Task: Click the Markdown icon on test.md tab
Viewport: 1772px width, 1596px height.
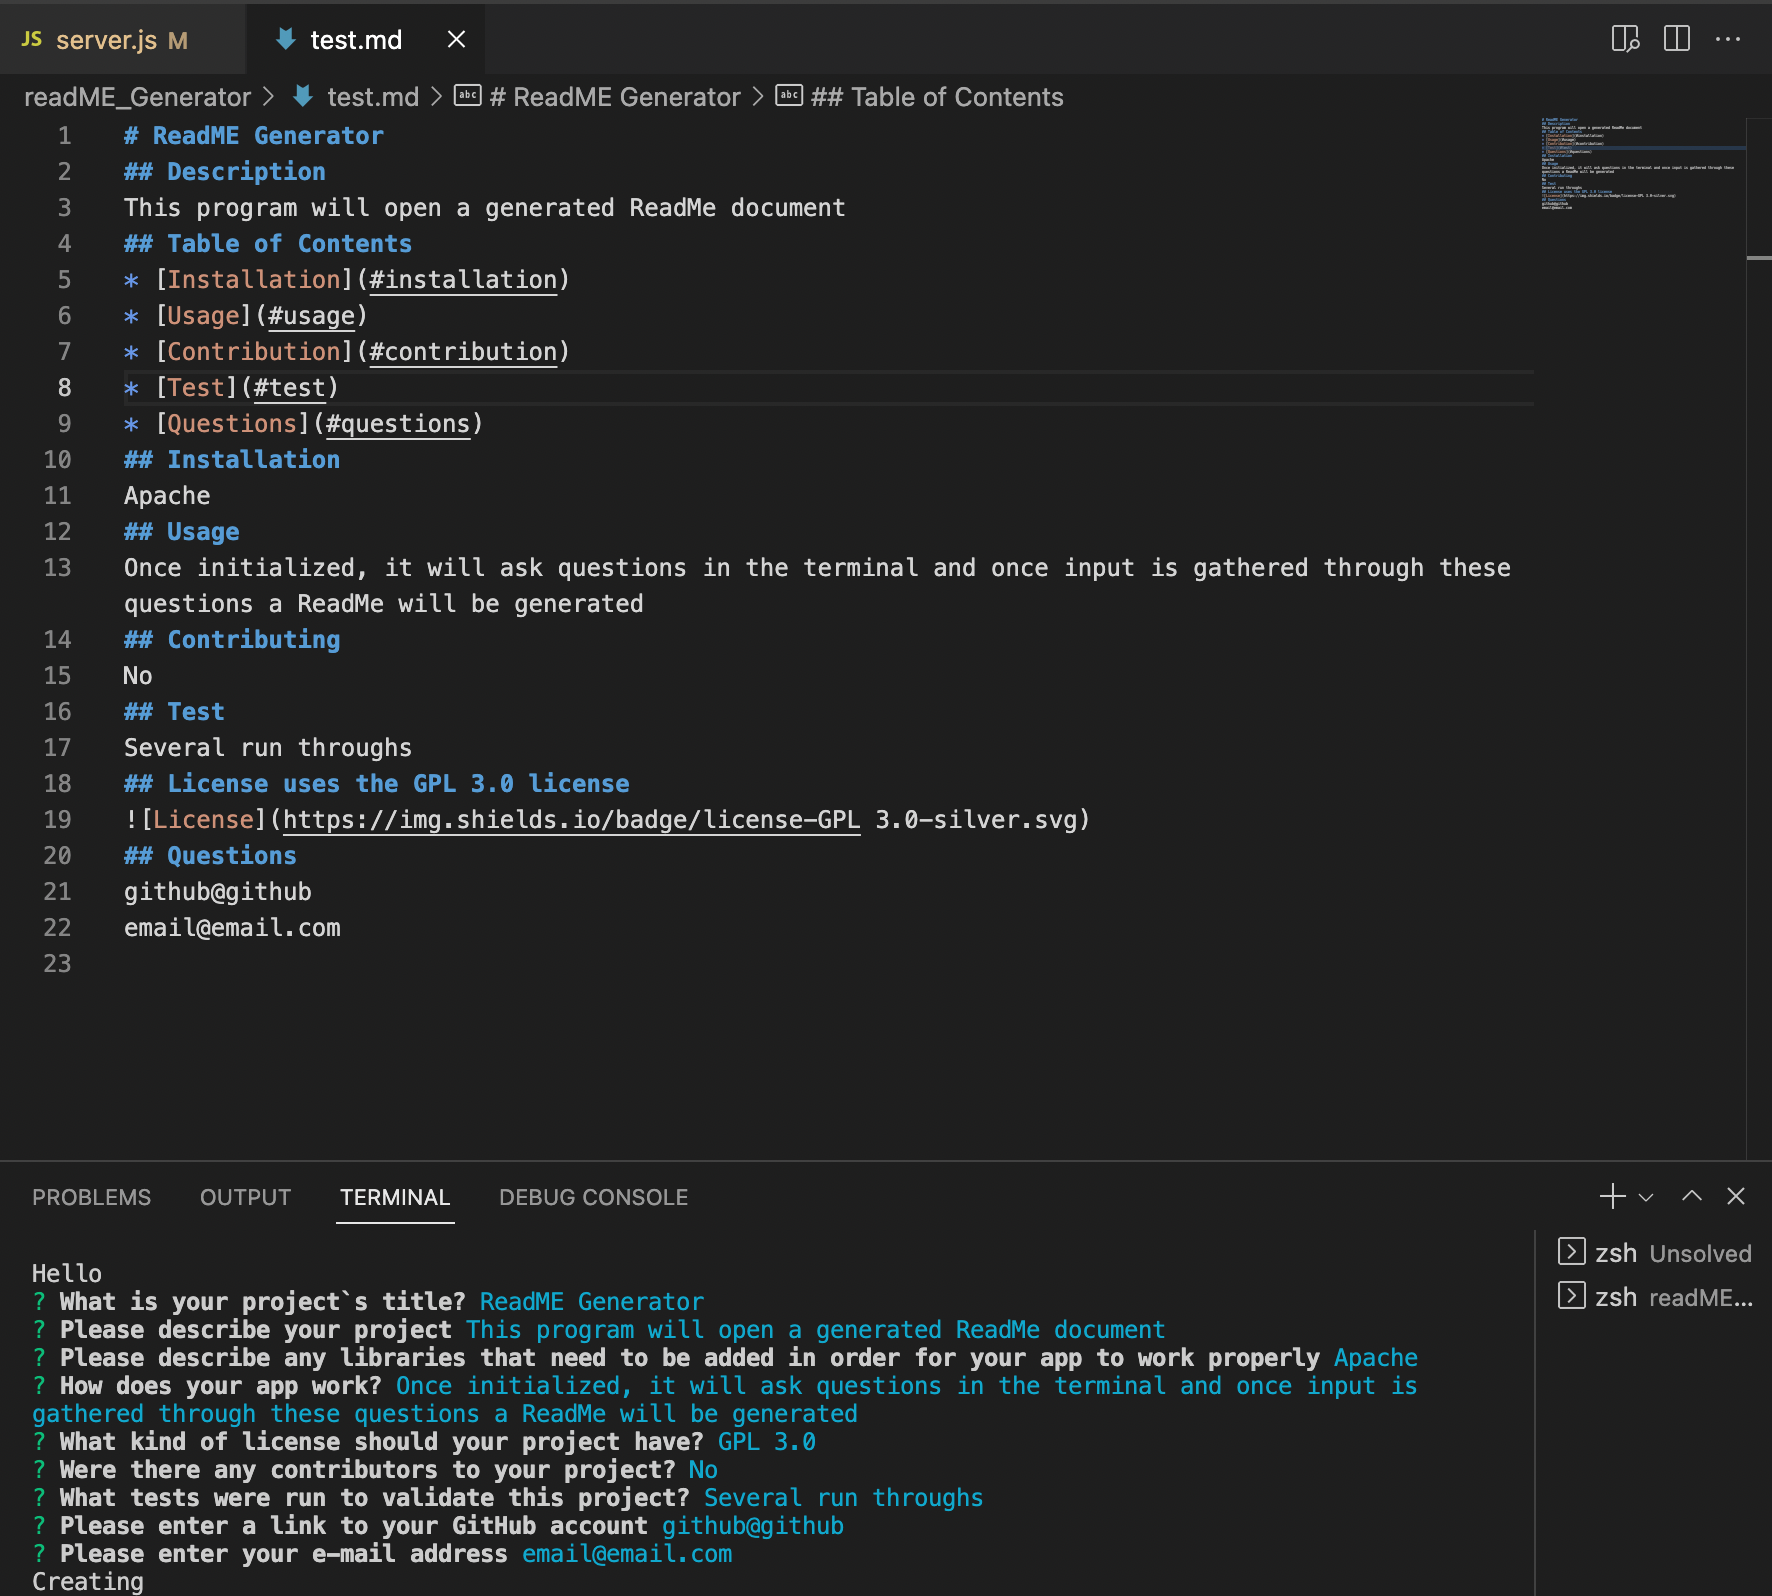Action: click(x=286, y=39)
